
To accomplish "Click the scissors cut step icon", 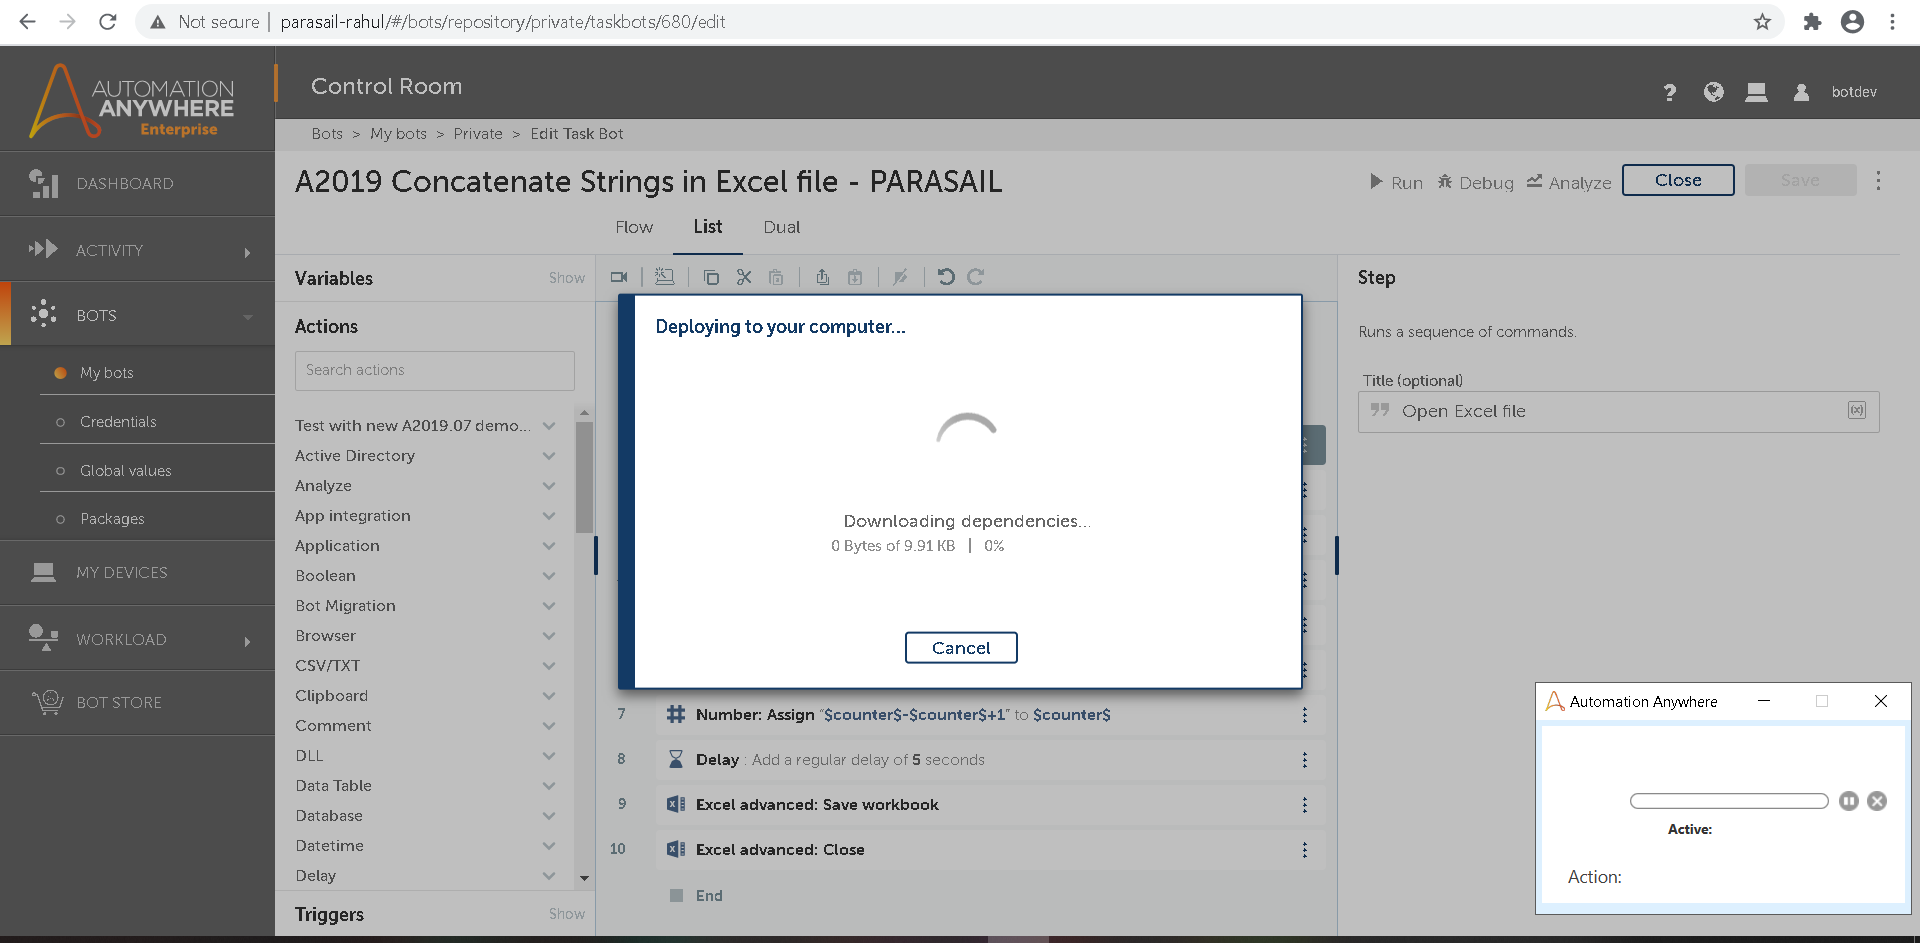I will 744,277.
